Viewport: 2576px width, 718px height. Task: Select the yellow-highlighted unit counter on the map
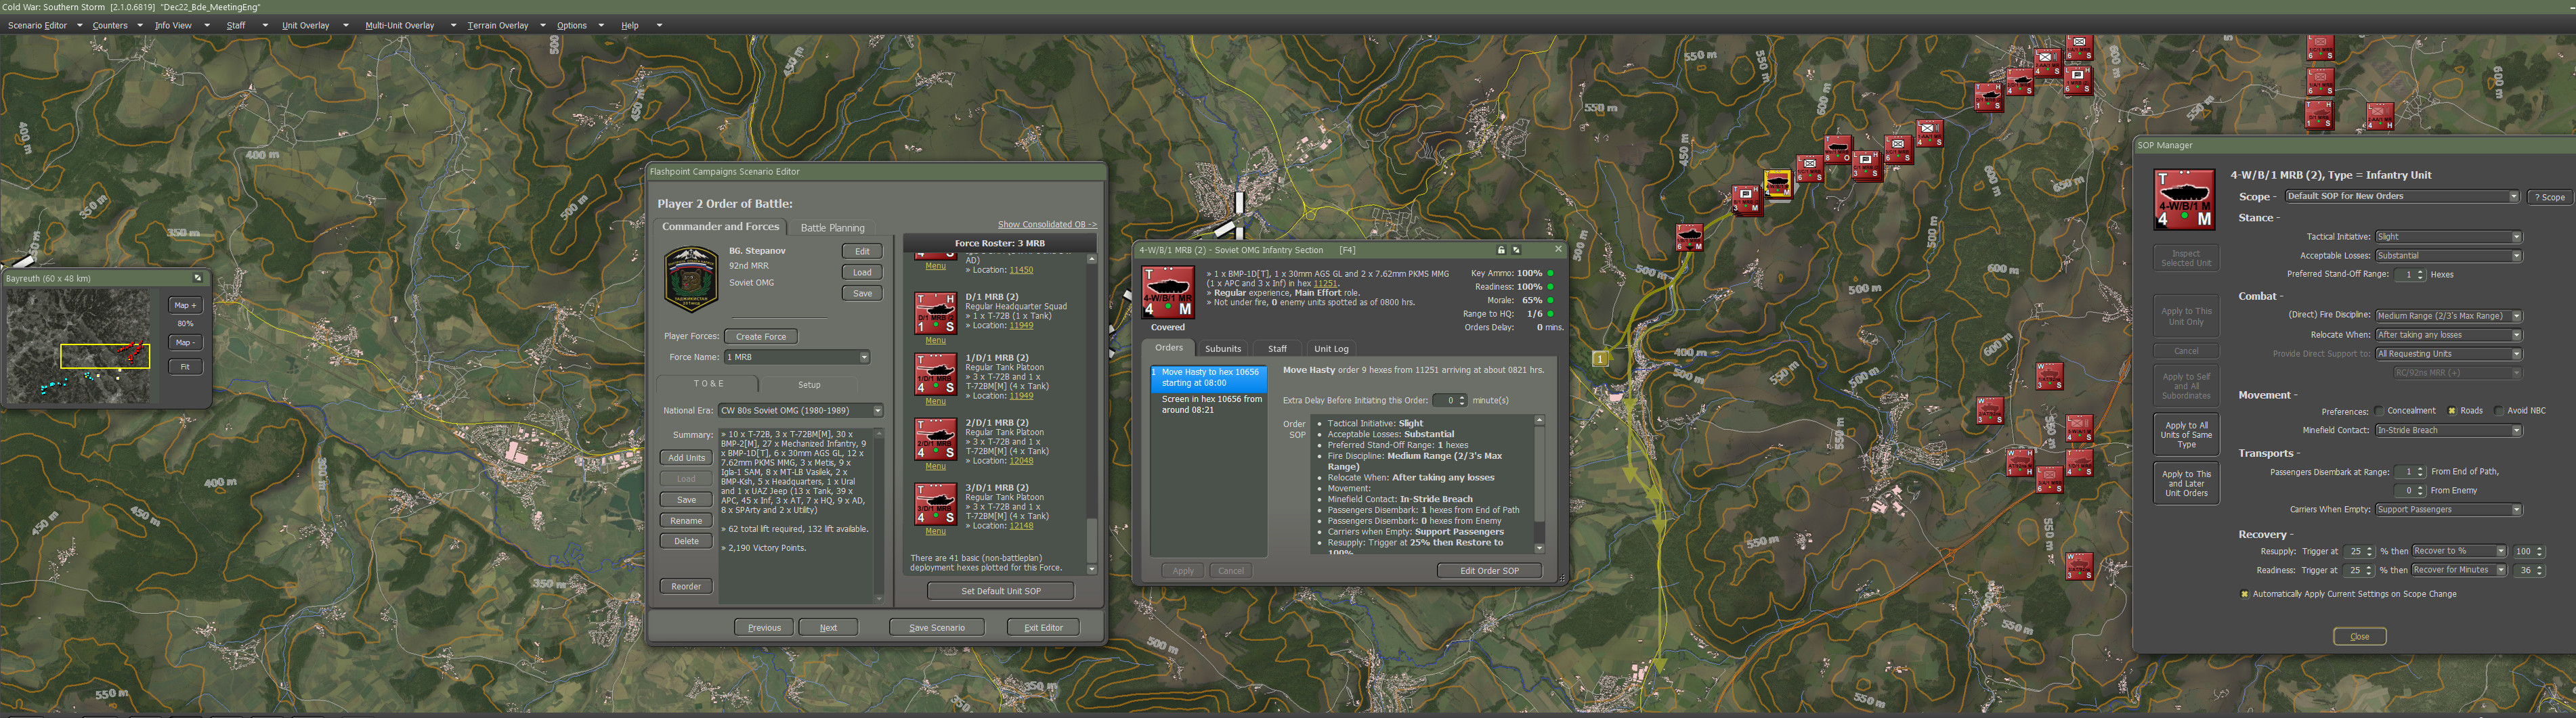click(1777, 183)
